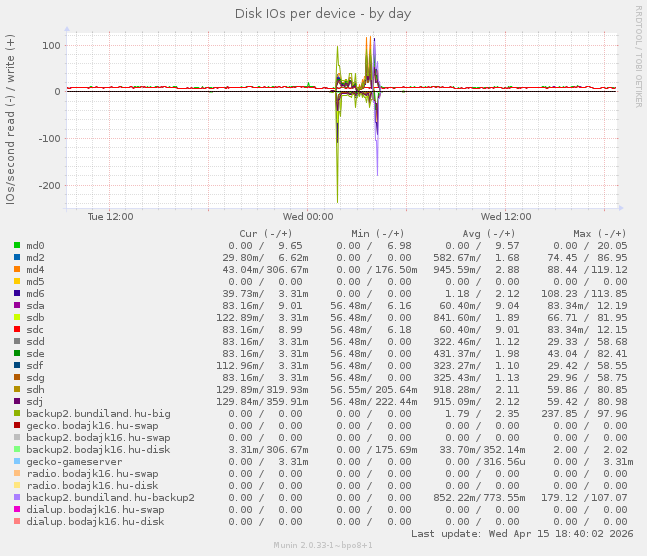The height and width of the screenshot is (556, 647).
Task: Click the 'sdb' legend label
Action: point(35,317)
